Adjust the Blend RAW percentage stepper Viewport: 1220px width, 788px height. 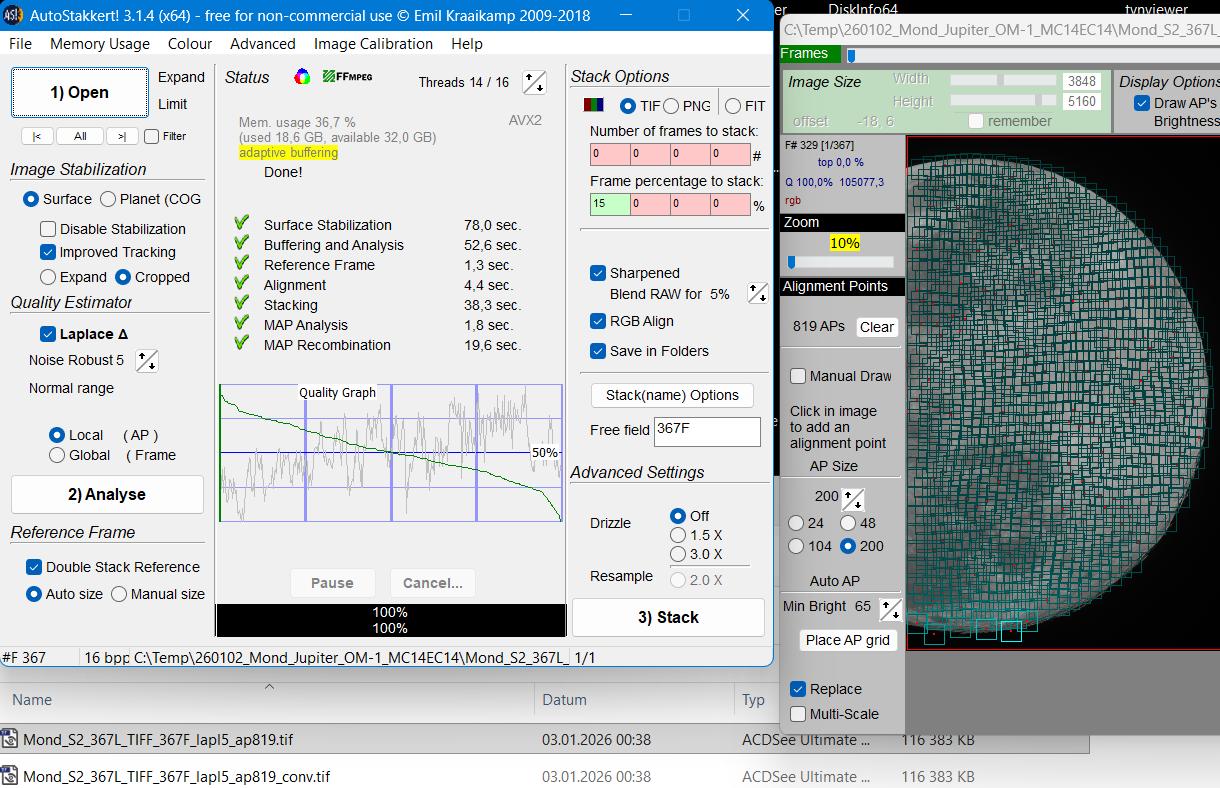coord(757,295)
